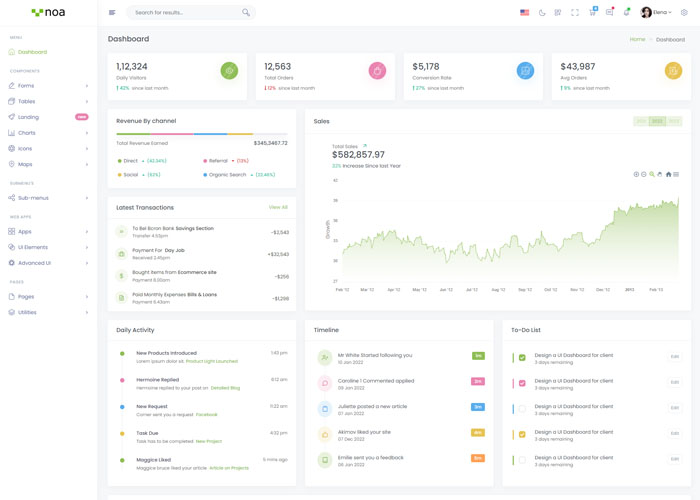Uncheck the yellow fourth to-do checkbox

(x=522, y=434)
